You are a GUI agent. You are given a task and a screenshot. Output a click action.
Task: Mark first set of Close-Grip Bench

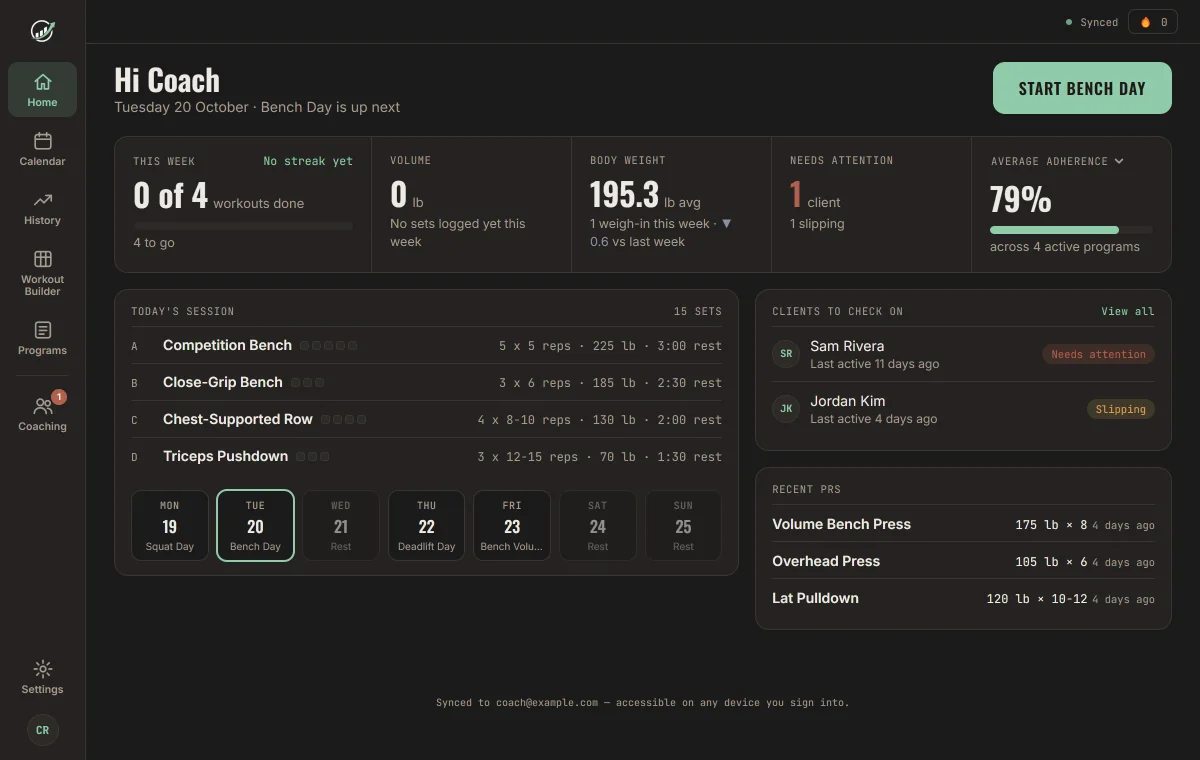pyautogui.click(x=295, y=382)
